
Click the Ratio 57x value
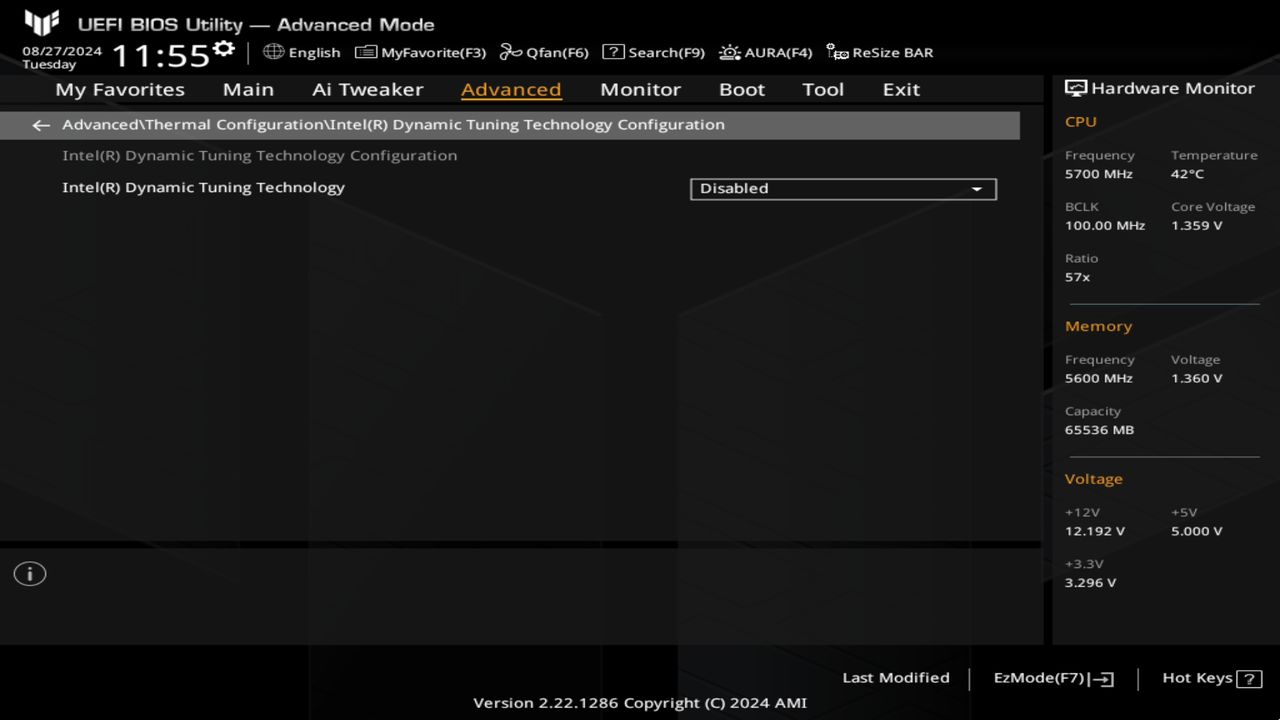[x=1077, y=277]
